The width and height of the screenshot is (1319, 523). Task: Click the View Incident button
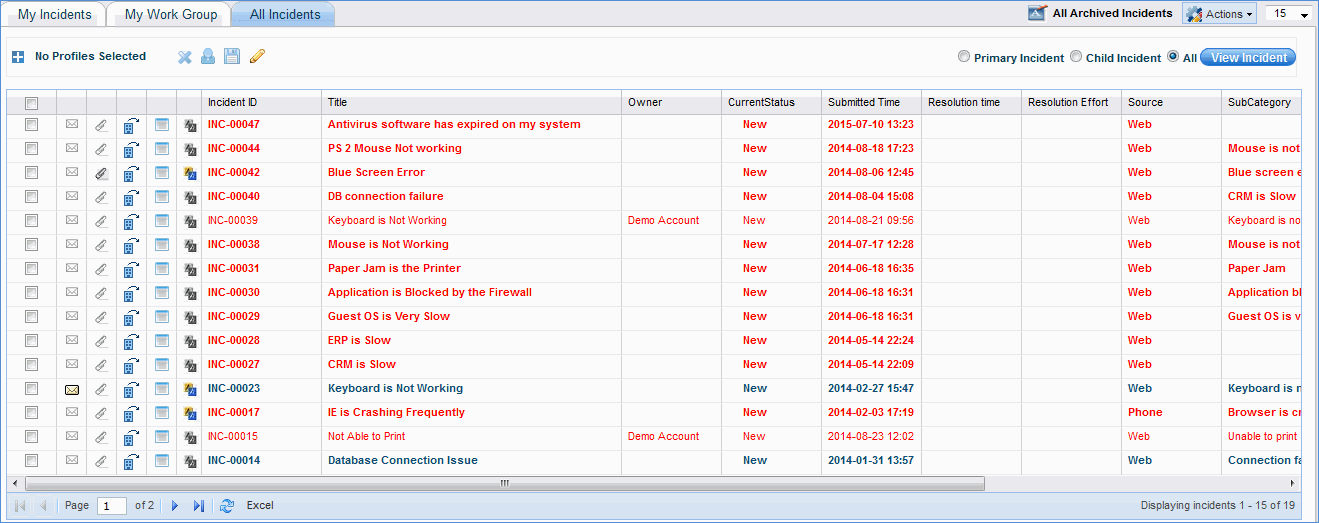click(x=1248, y=57)
